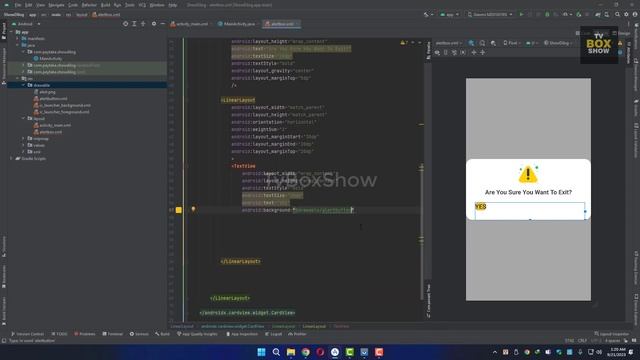Image resolution: width=640 pixels, height=360 pixels.
Task: Open Project panel options gear
Action: click(154, 24)
